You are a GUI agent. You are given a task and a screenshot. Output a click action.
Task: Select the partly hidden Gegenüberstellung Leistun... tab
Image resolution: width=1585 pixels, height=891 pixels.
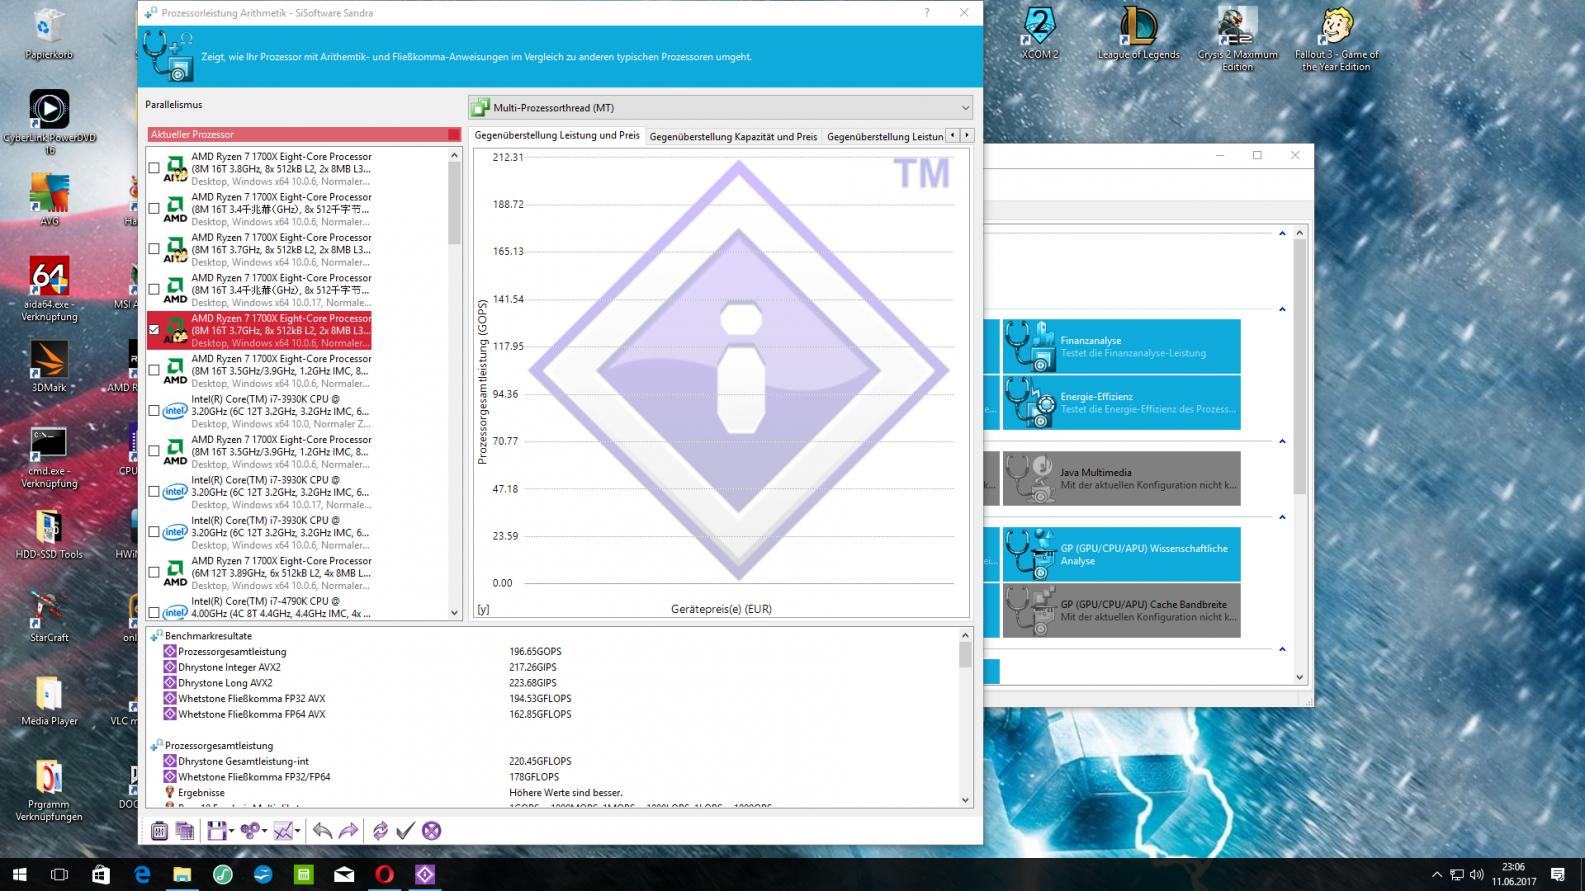click(x=884, y=136)
